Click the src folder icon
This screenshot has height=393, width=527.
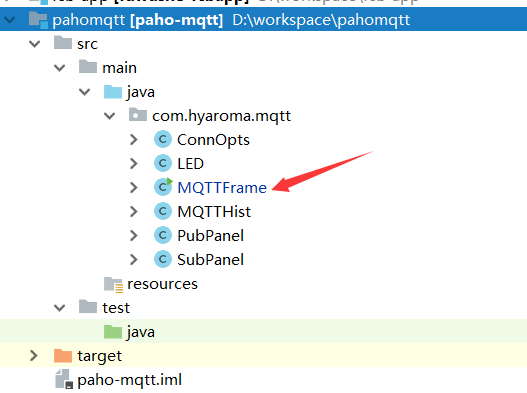63,43
